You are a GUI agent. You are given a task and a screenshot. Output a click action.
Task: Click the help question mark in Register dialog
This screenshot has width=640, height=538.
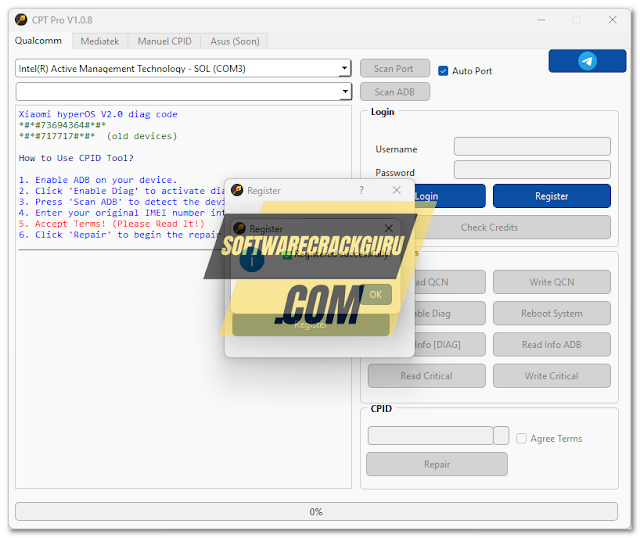pos(361,190)
